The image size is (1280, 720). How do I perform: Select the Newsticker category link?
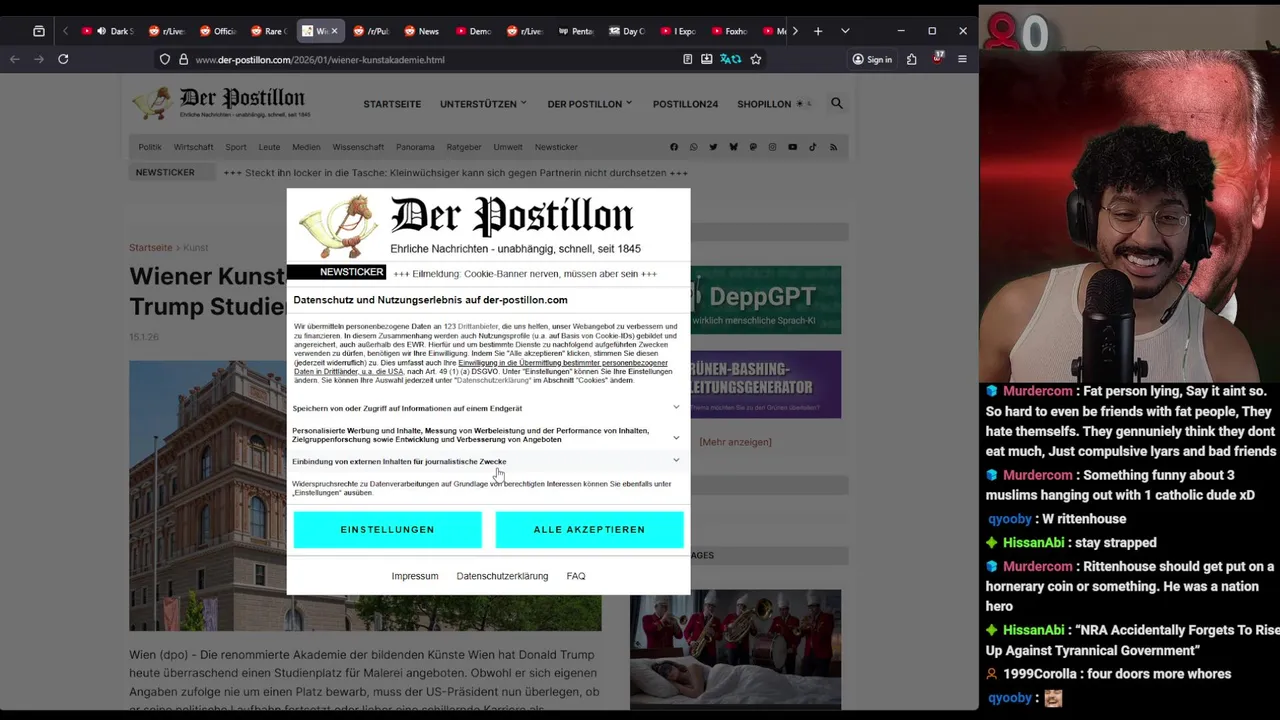(x=556, y=147)
